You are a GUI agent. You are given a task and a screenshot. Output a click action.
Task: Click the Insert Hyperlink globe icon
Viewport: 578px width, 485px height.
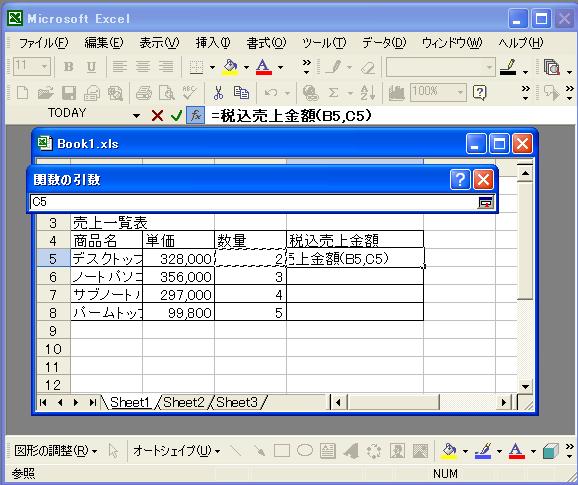tap(310, 93)
